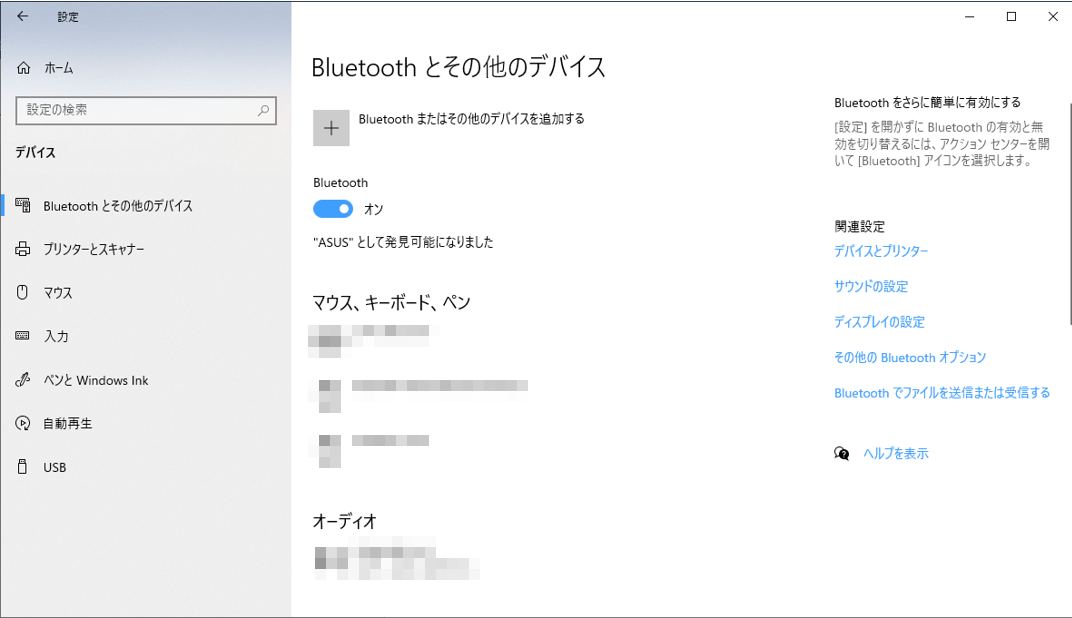
Task: Click the オン label beside the toggle
Action: point(373,209)
